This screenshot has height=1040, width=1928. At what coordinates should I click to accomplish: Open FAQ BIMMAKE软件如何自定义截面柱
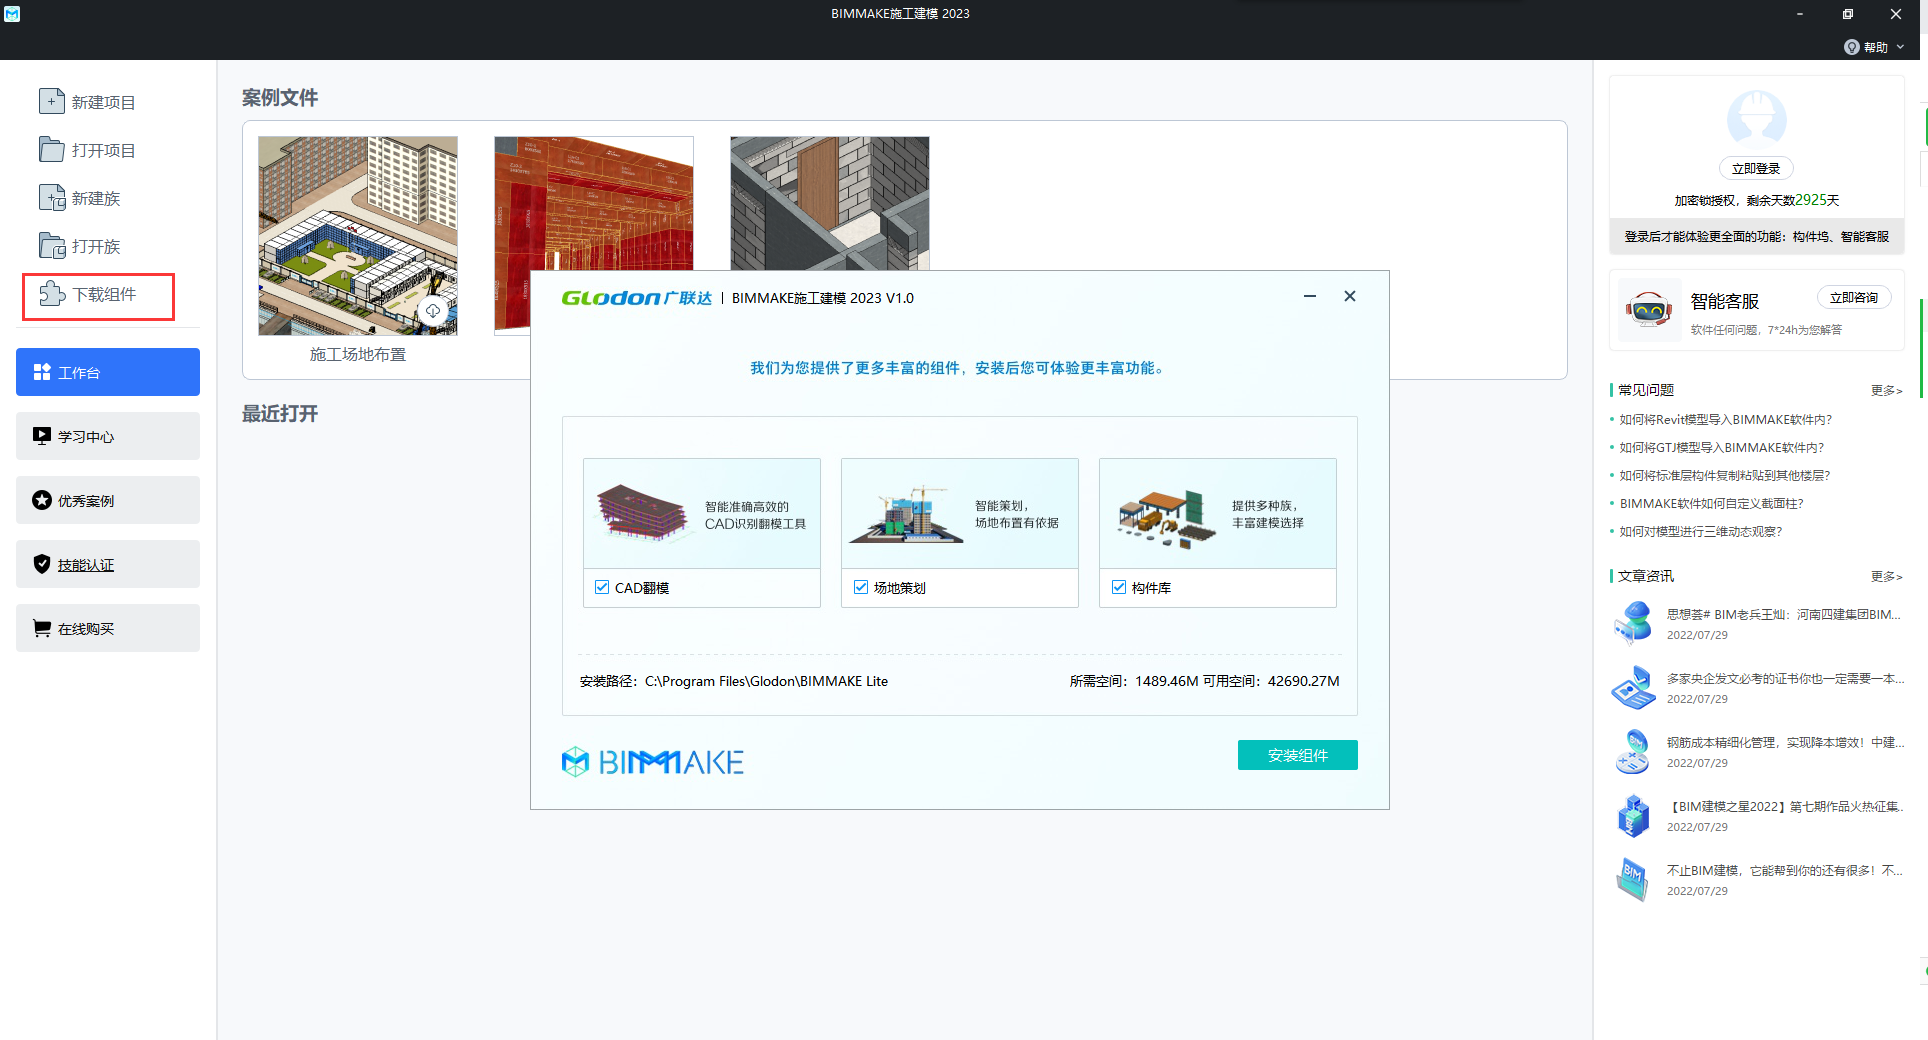[1712, 504]
